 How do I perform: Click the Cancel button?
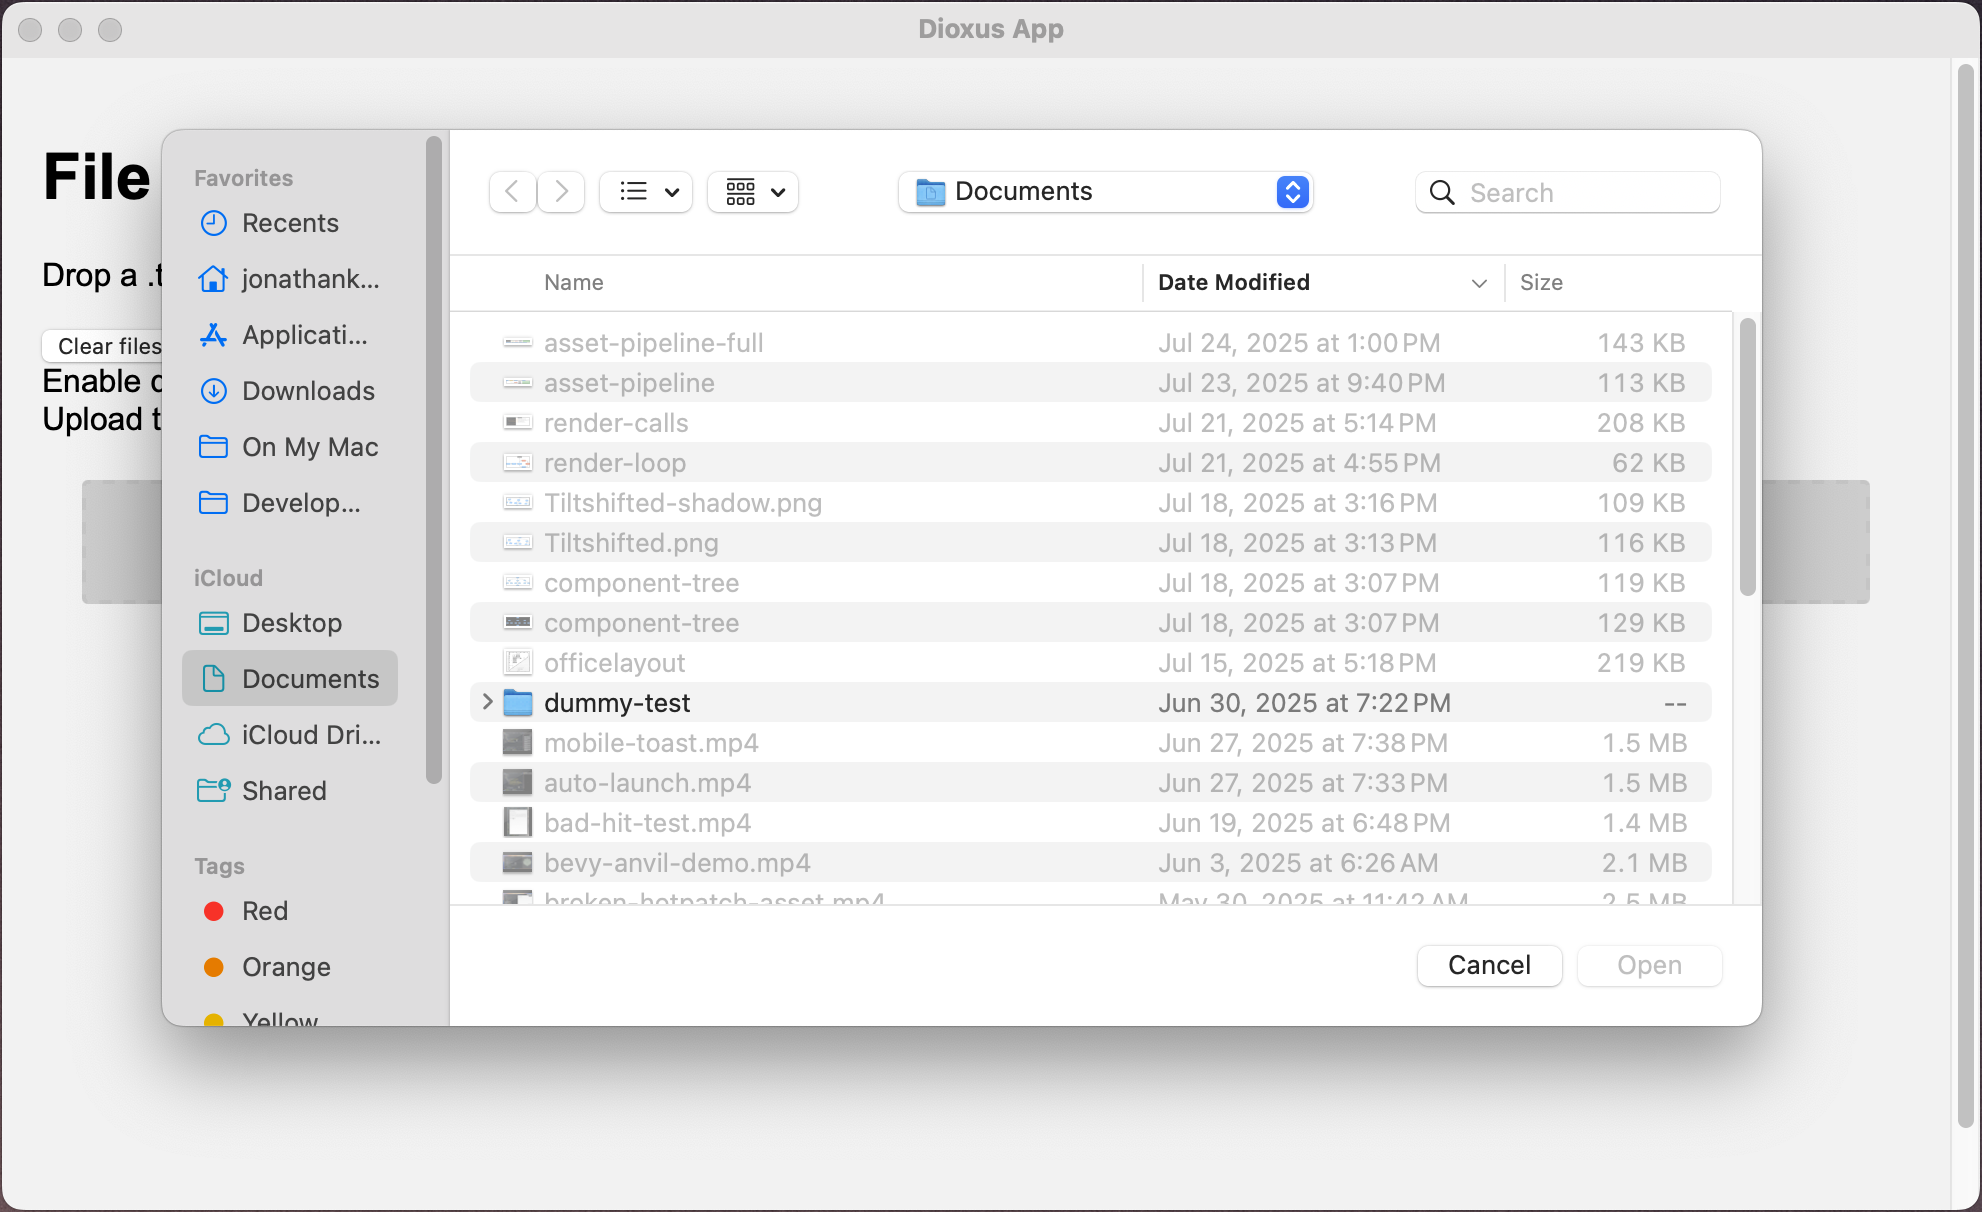coord(1489,965)
